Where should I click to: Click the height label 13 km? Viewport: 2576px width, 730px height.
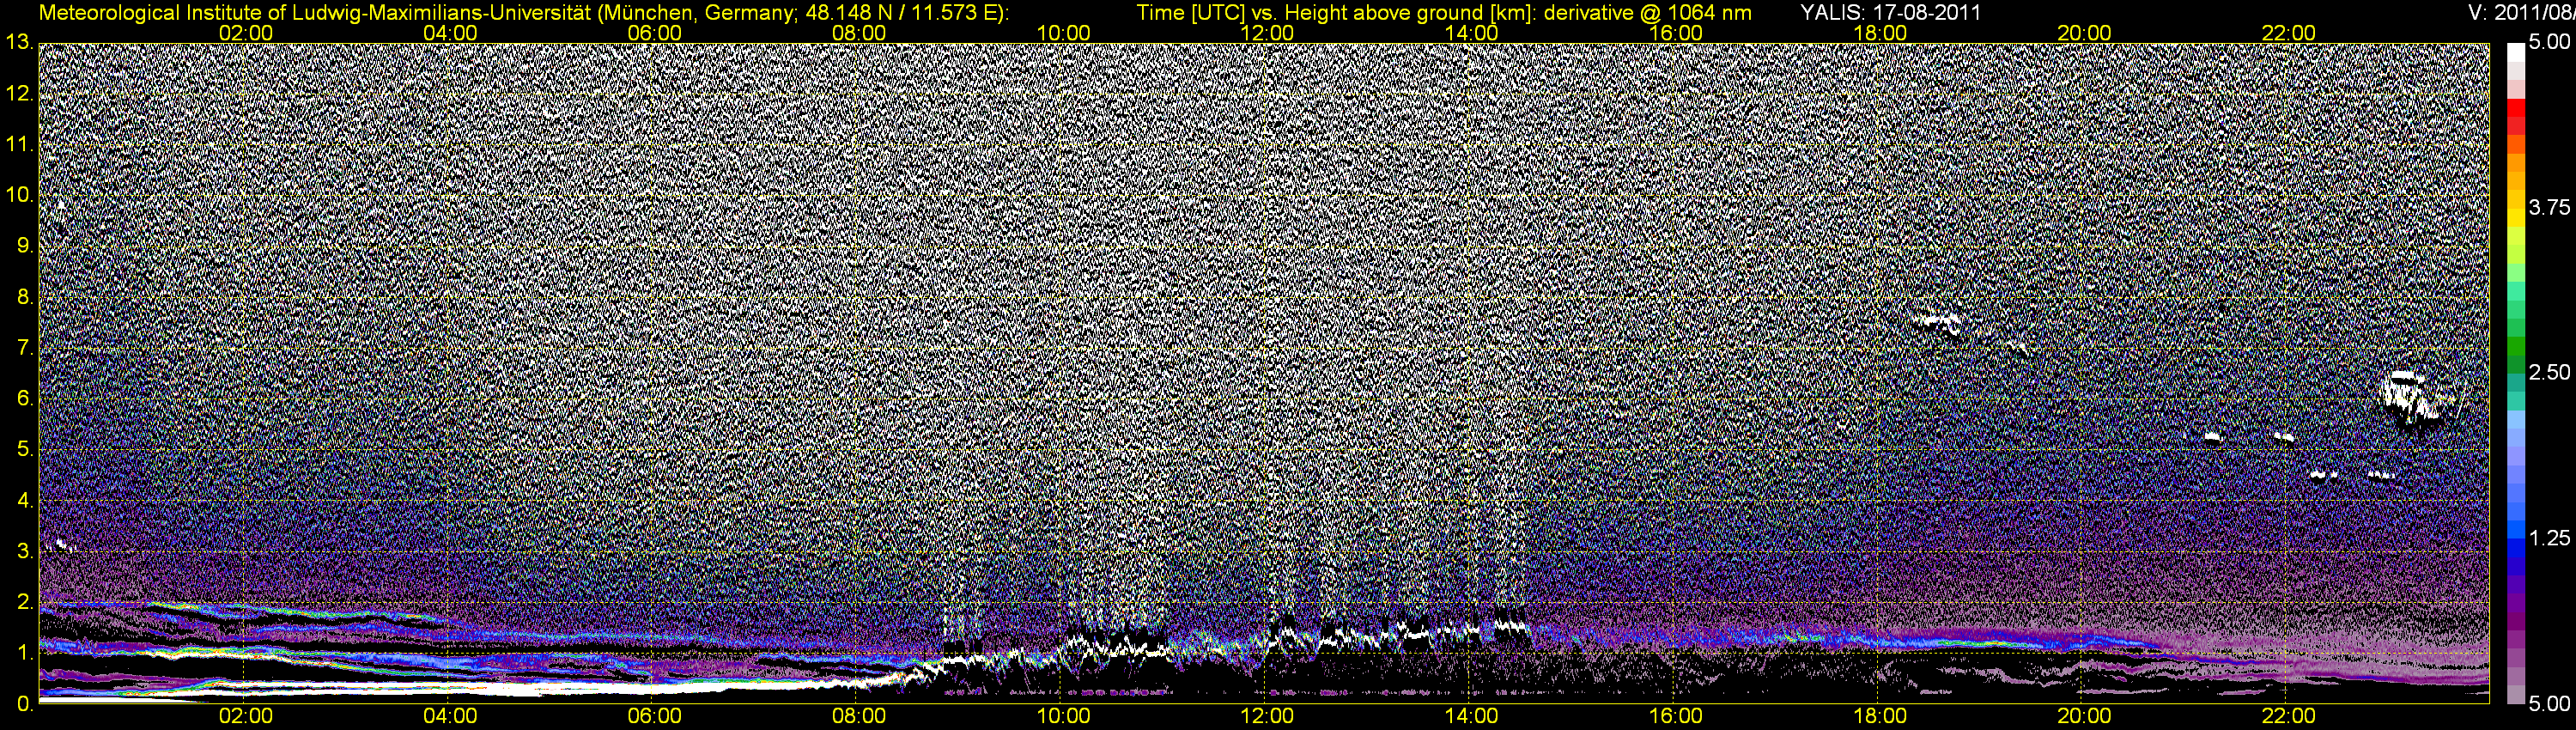pyautogui.click(x=19, y=42)
